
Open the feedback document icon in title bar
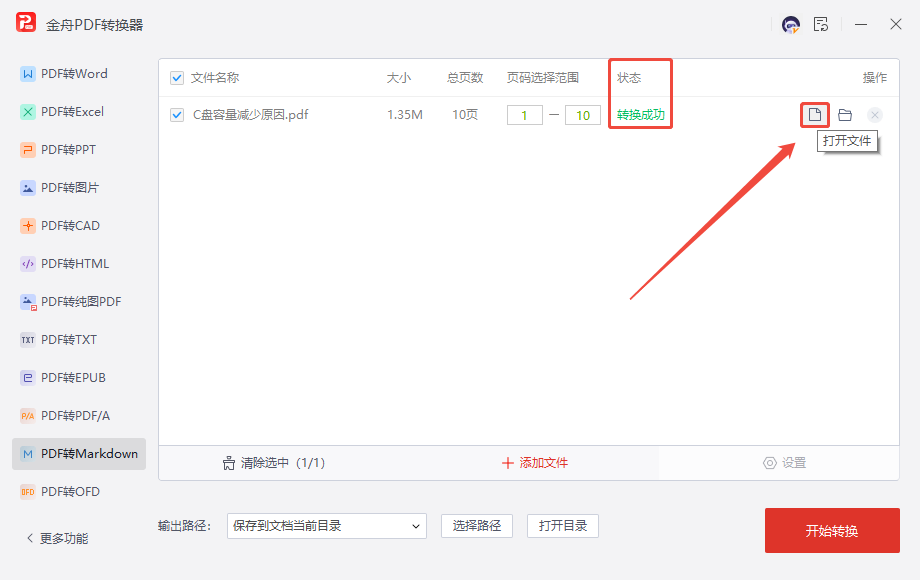pos(821,25)
